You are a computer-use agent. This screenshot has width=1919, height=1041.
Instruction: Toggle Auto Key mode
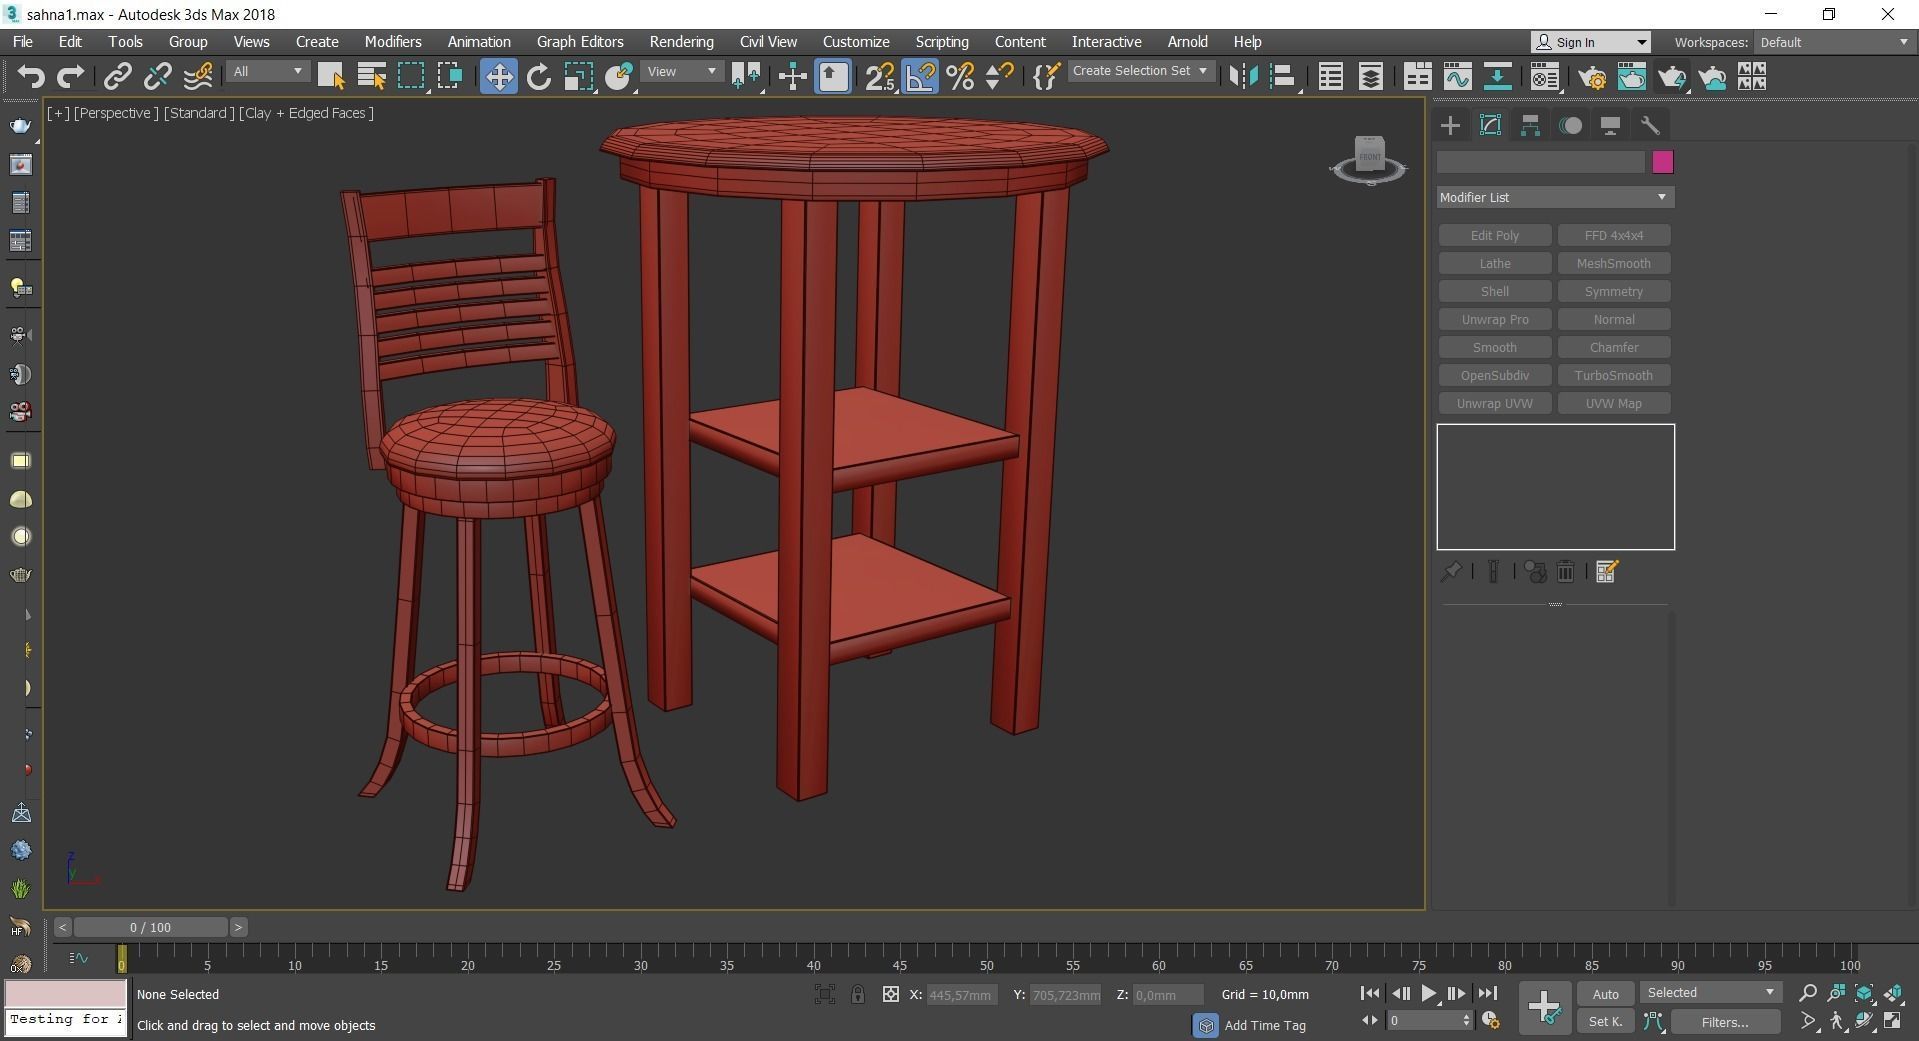coord(1605,994)
